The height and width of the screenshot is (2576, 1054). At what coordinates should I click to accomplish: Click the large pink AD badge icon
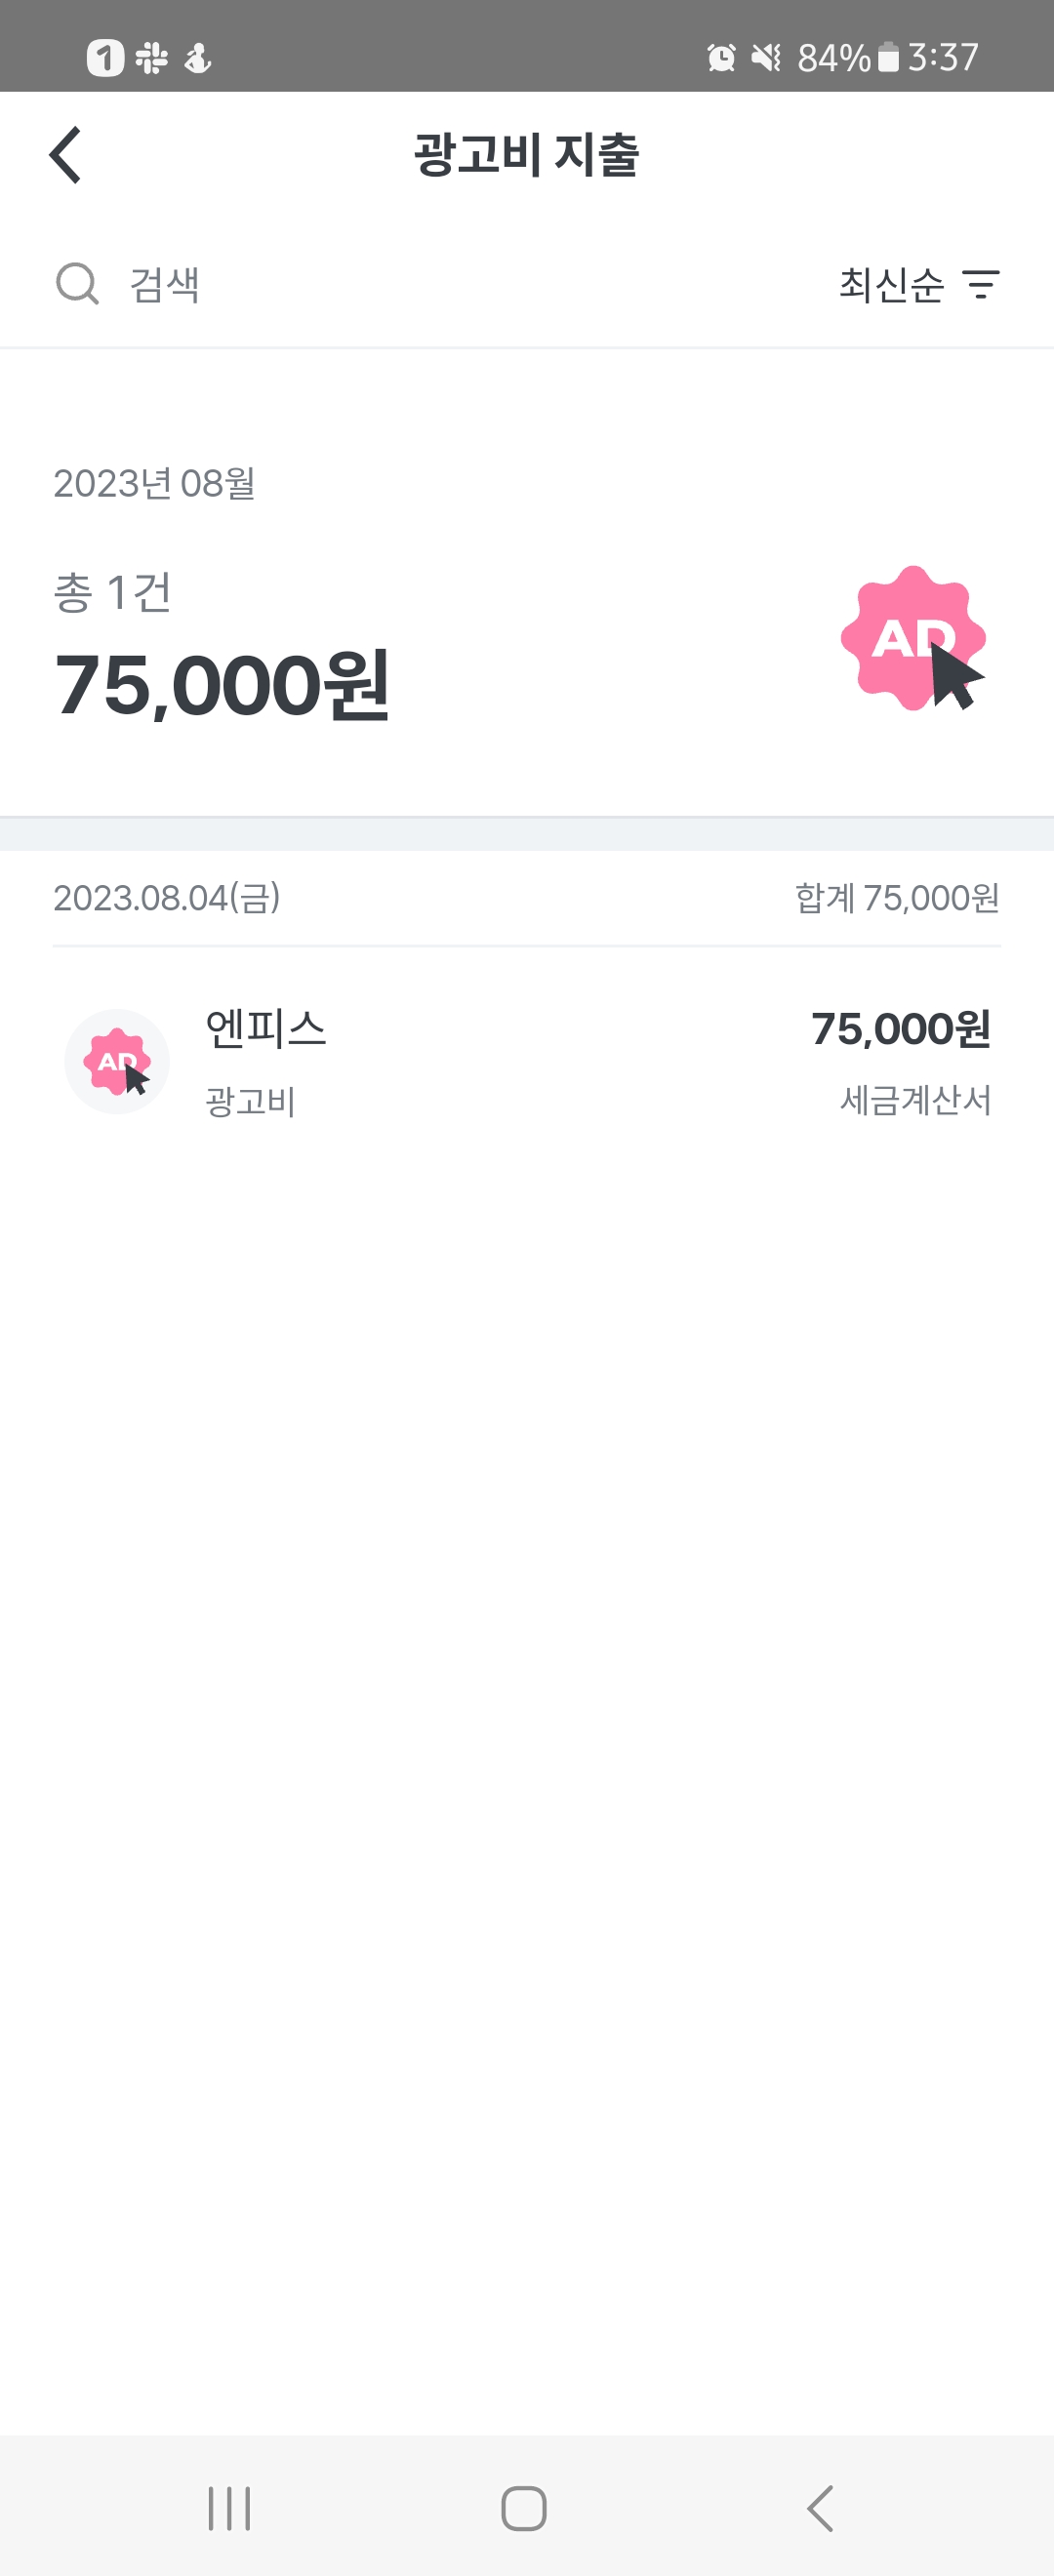(913, 639)
